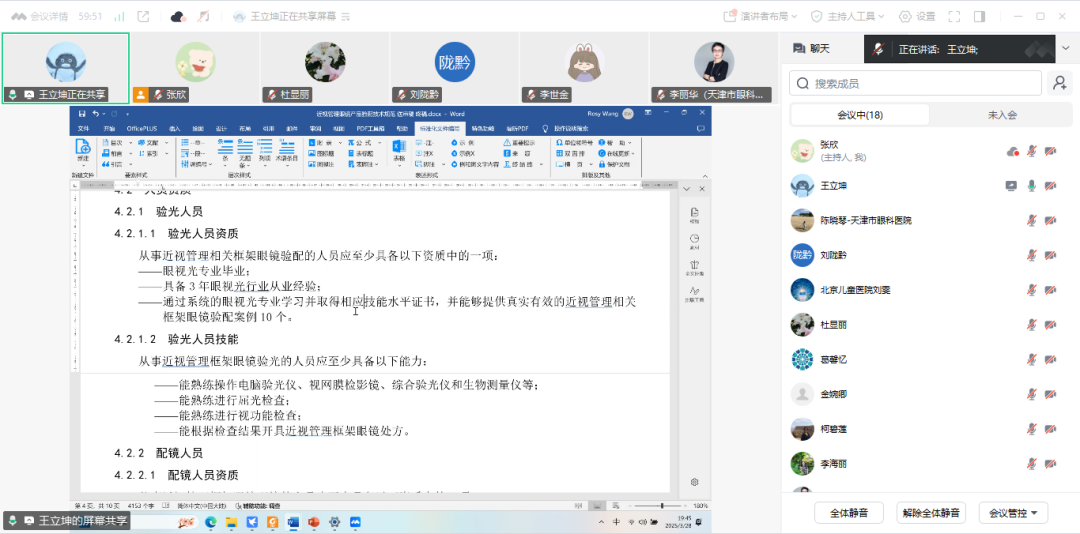Click the Word icon in the shared taskbar
1080x534 pixels.
coord(293,522)
